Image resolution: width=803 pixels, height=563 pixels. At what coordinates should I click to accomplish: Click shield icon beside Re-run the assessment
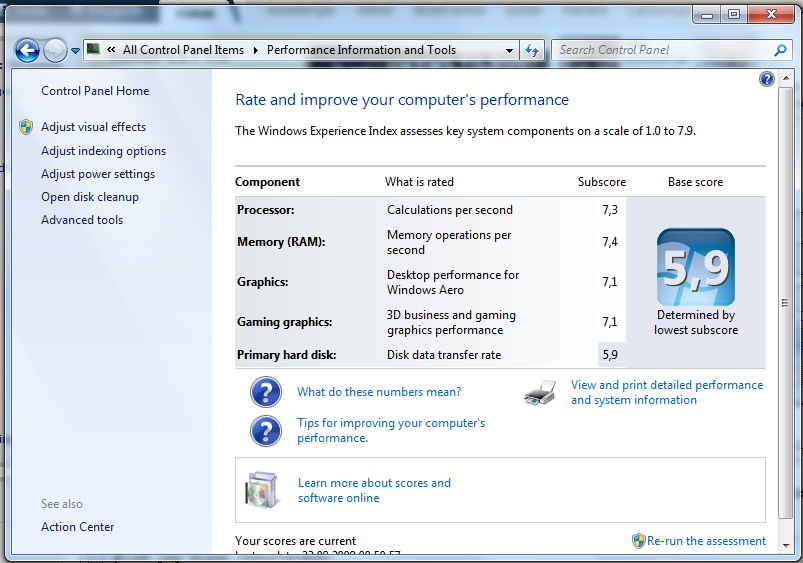click(639, 541)
